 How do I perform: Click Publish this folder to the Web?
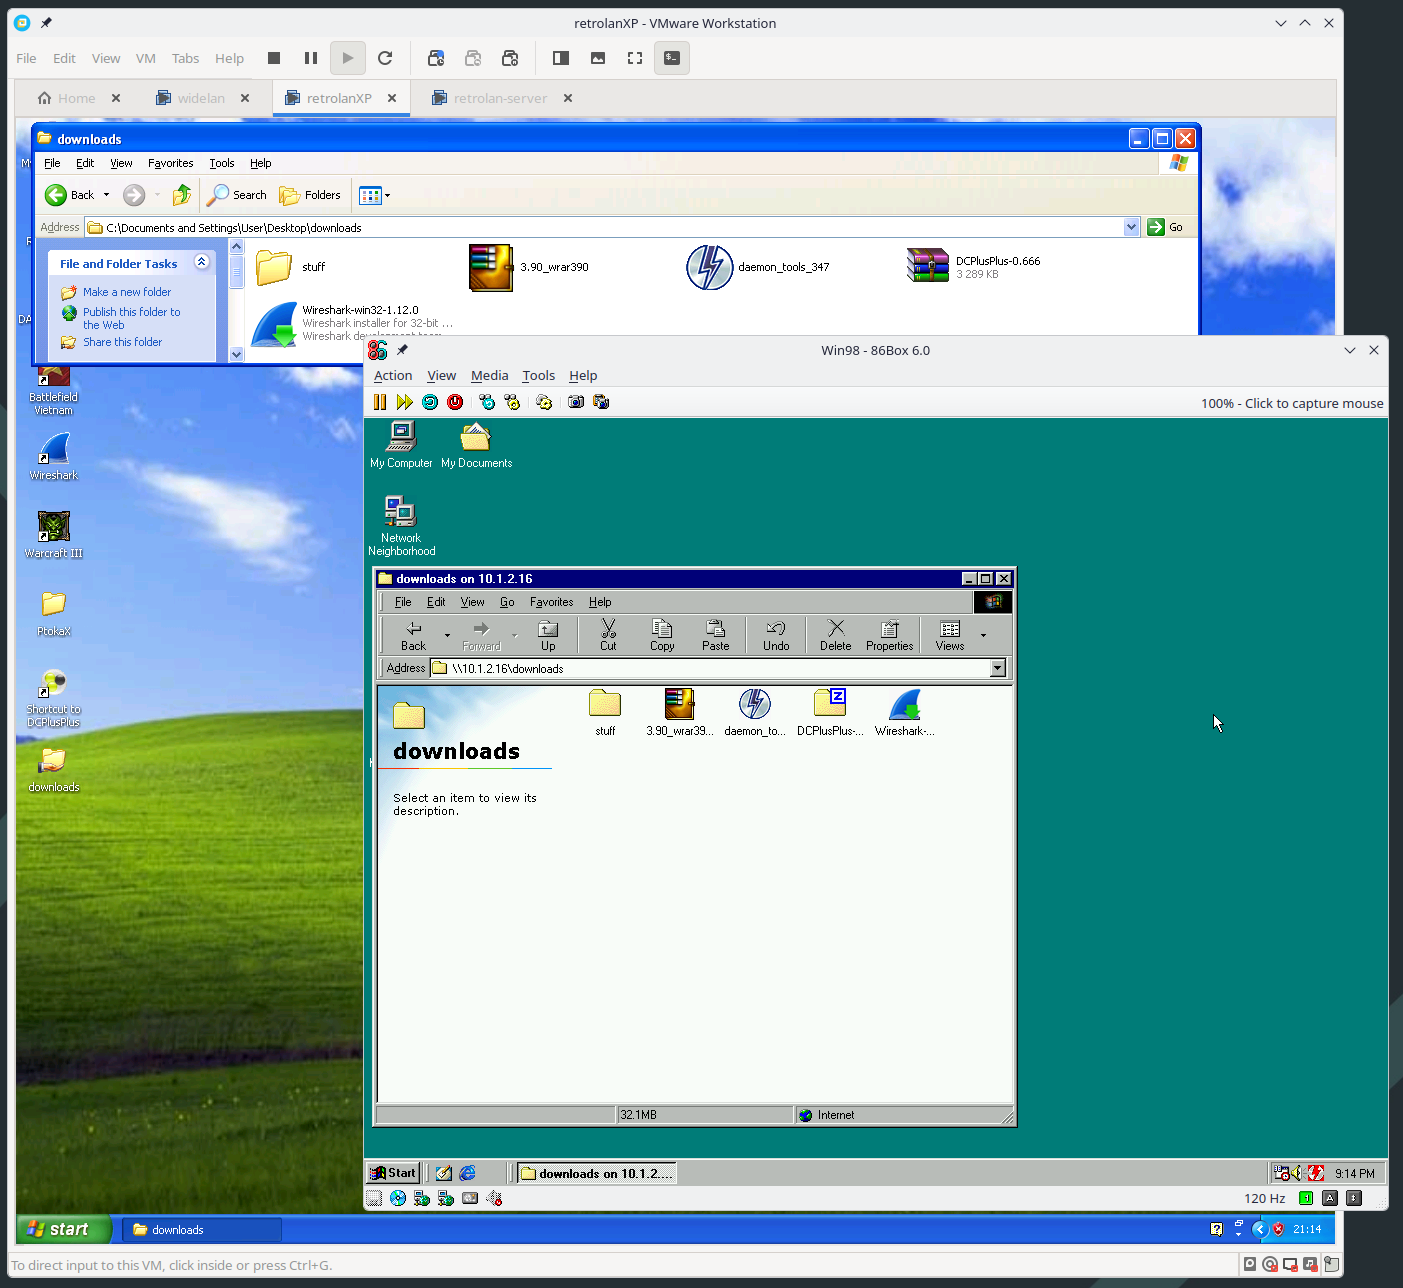[131, 318]
